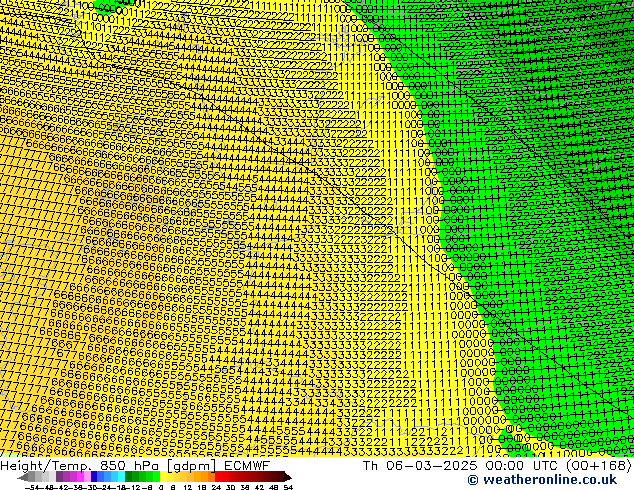Click the bright red swatch above 24
This screenshot has height=490, width=634.
[x=218, y=476]
